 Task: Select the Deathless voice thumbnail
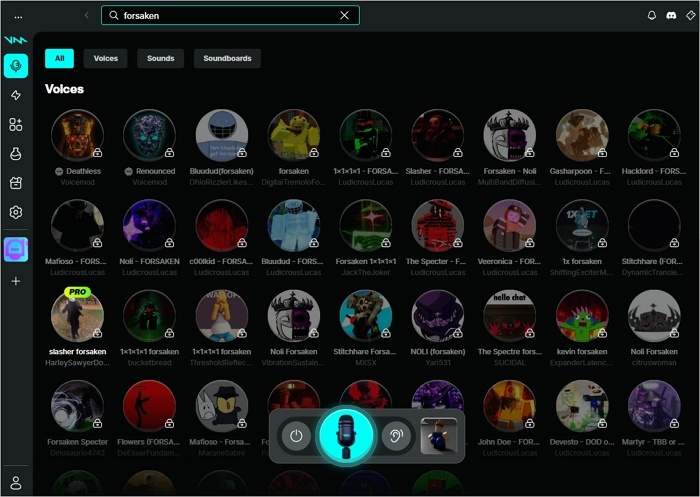[x=77, y=135]
